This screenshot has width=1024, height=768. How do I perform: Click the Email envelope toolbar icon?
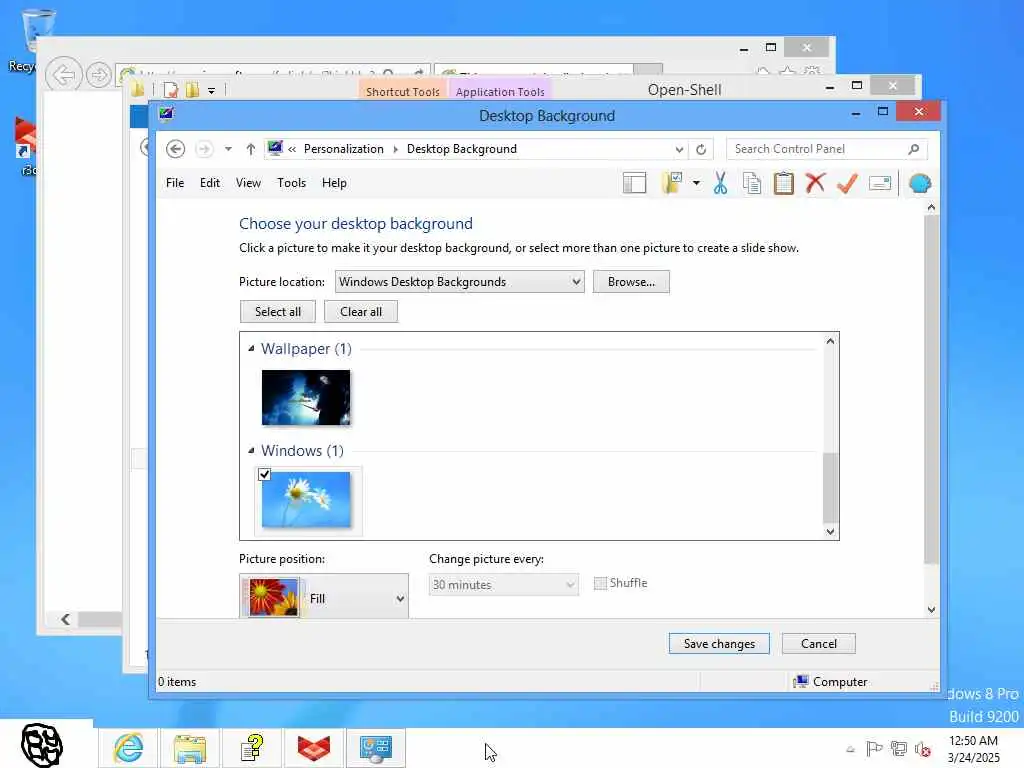tap(880, 184)
